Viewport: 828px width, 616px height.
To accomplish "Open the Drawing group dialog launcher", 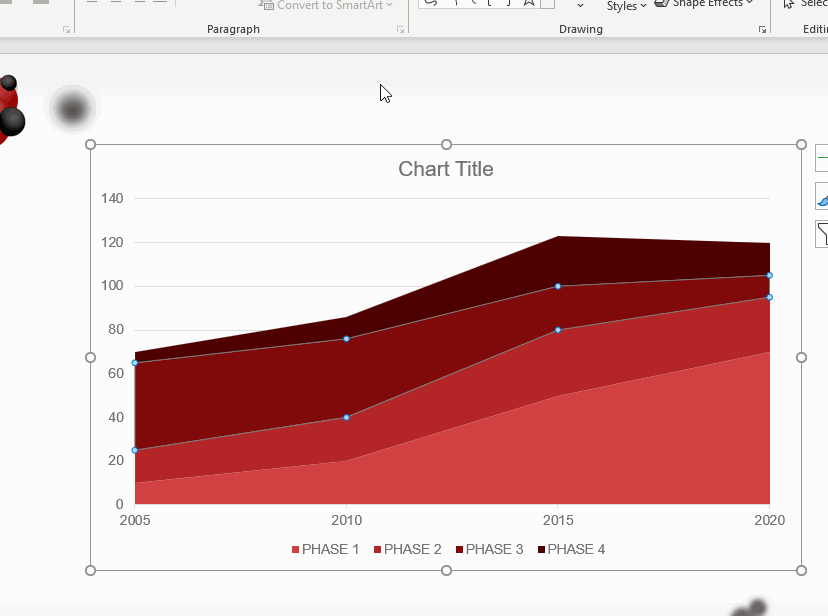I will pos(762,30).
